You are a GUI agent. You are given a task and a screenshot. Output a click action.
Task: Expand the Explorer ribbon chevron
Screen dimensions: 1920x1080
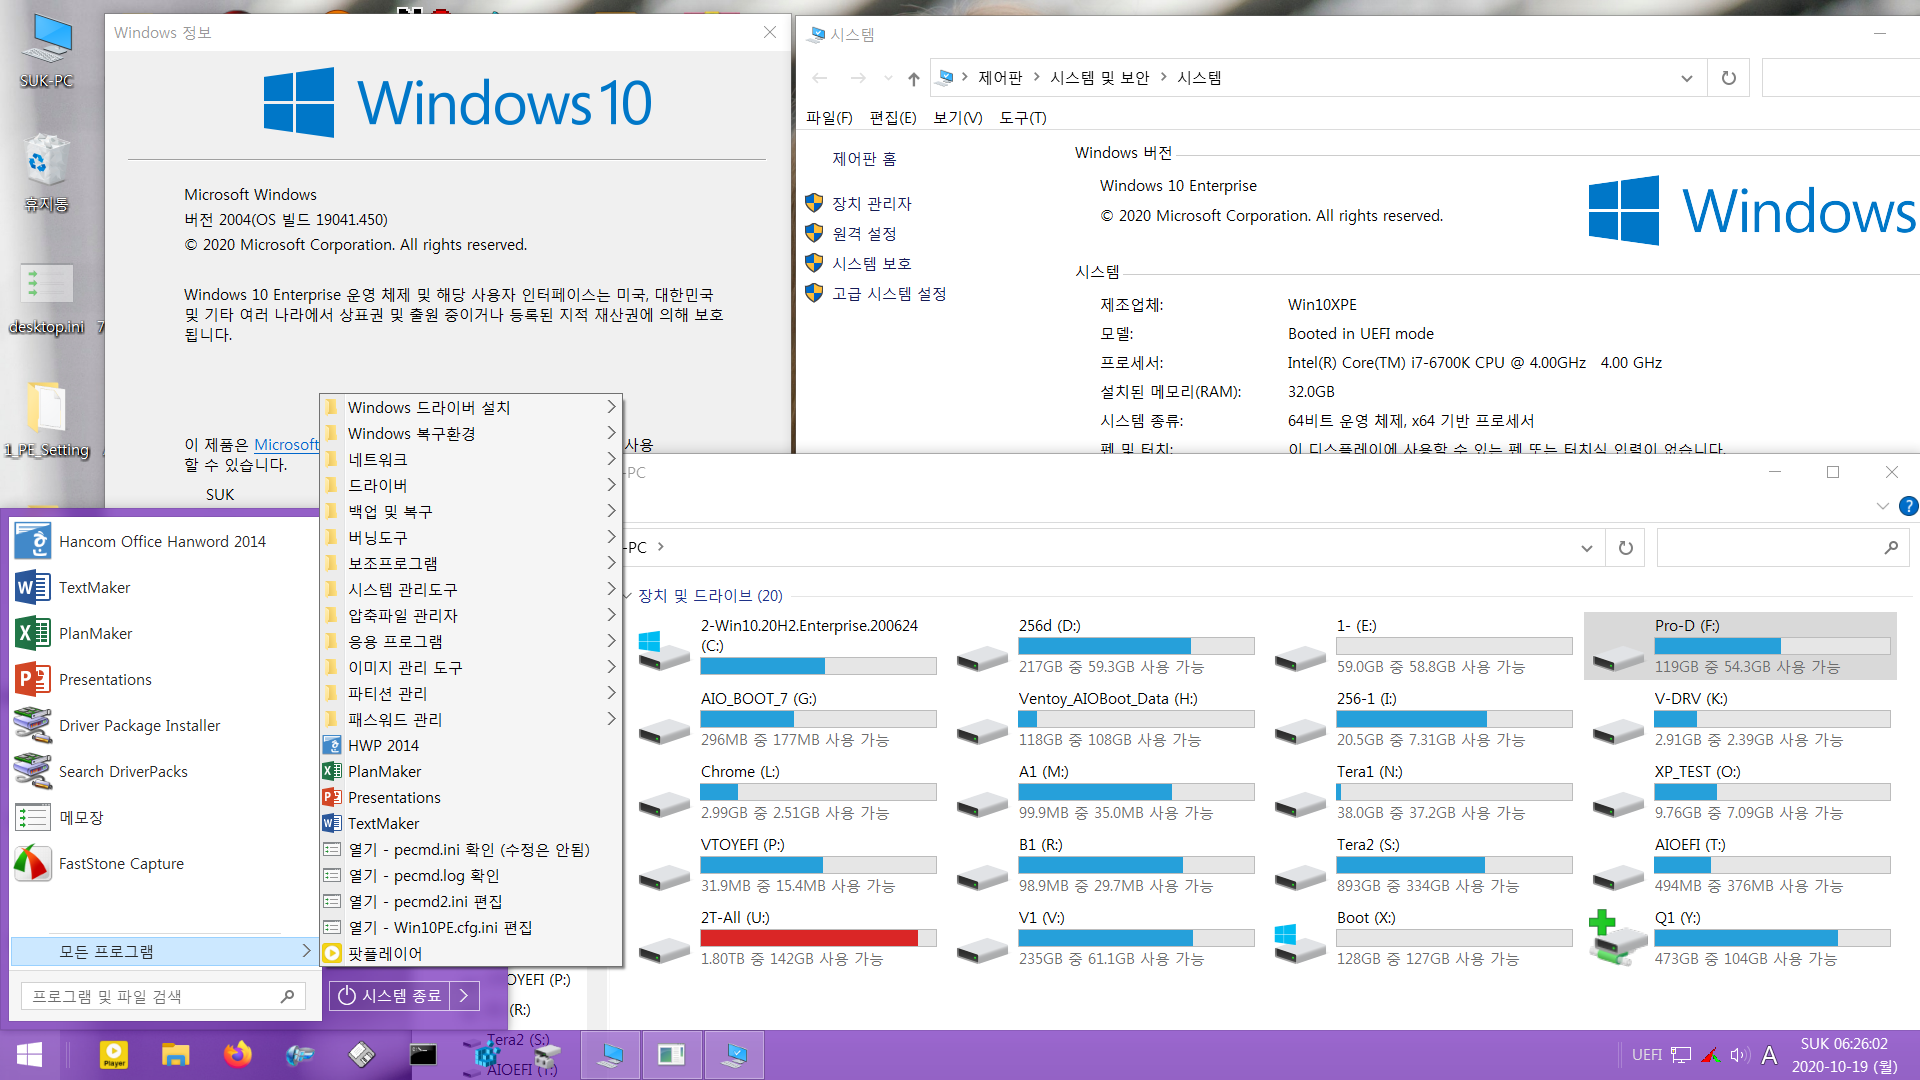(1882, 506)
